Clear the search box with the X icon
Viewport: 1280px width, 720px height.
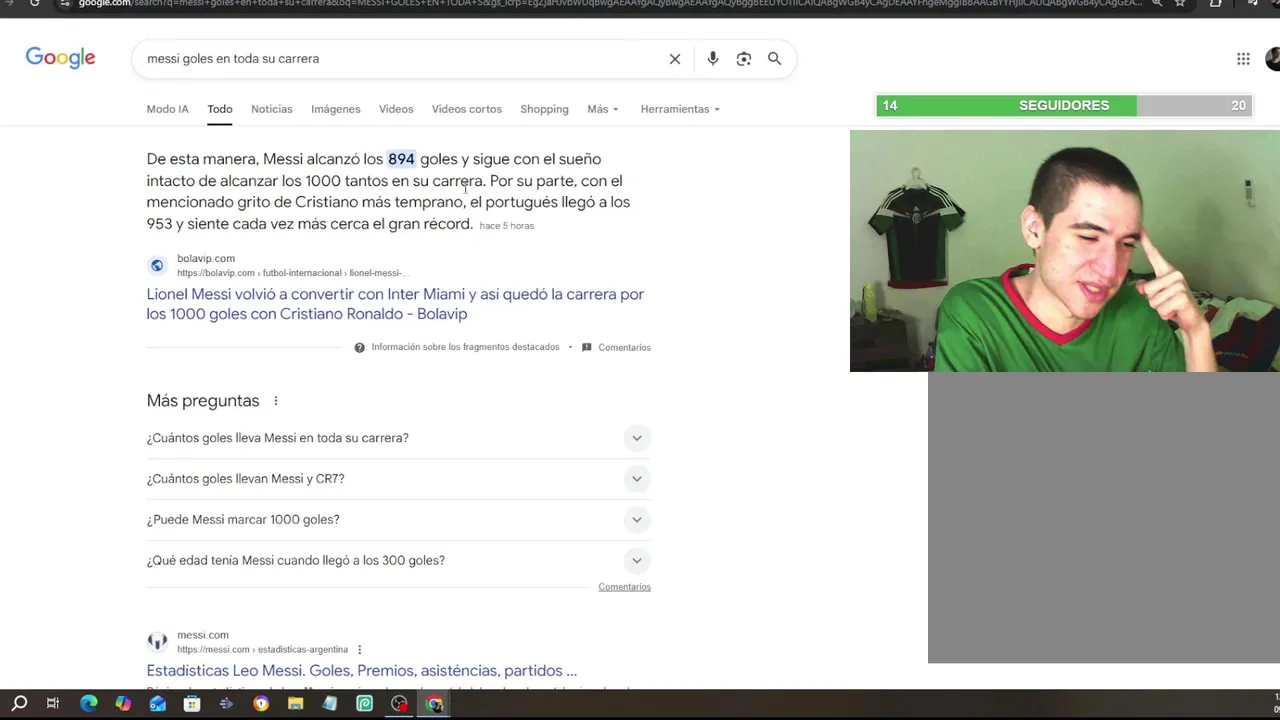675,59
